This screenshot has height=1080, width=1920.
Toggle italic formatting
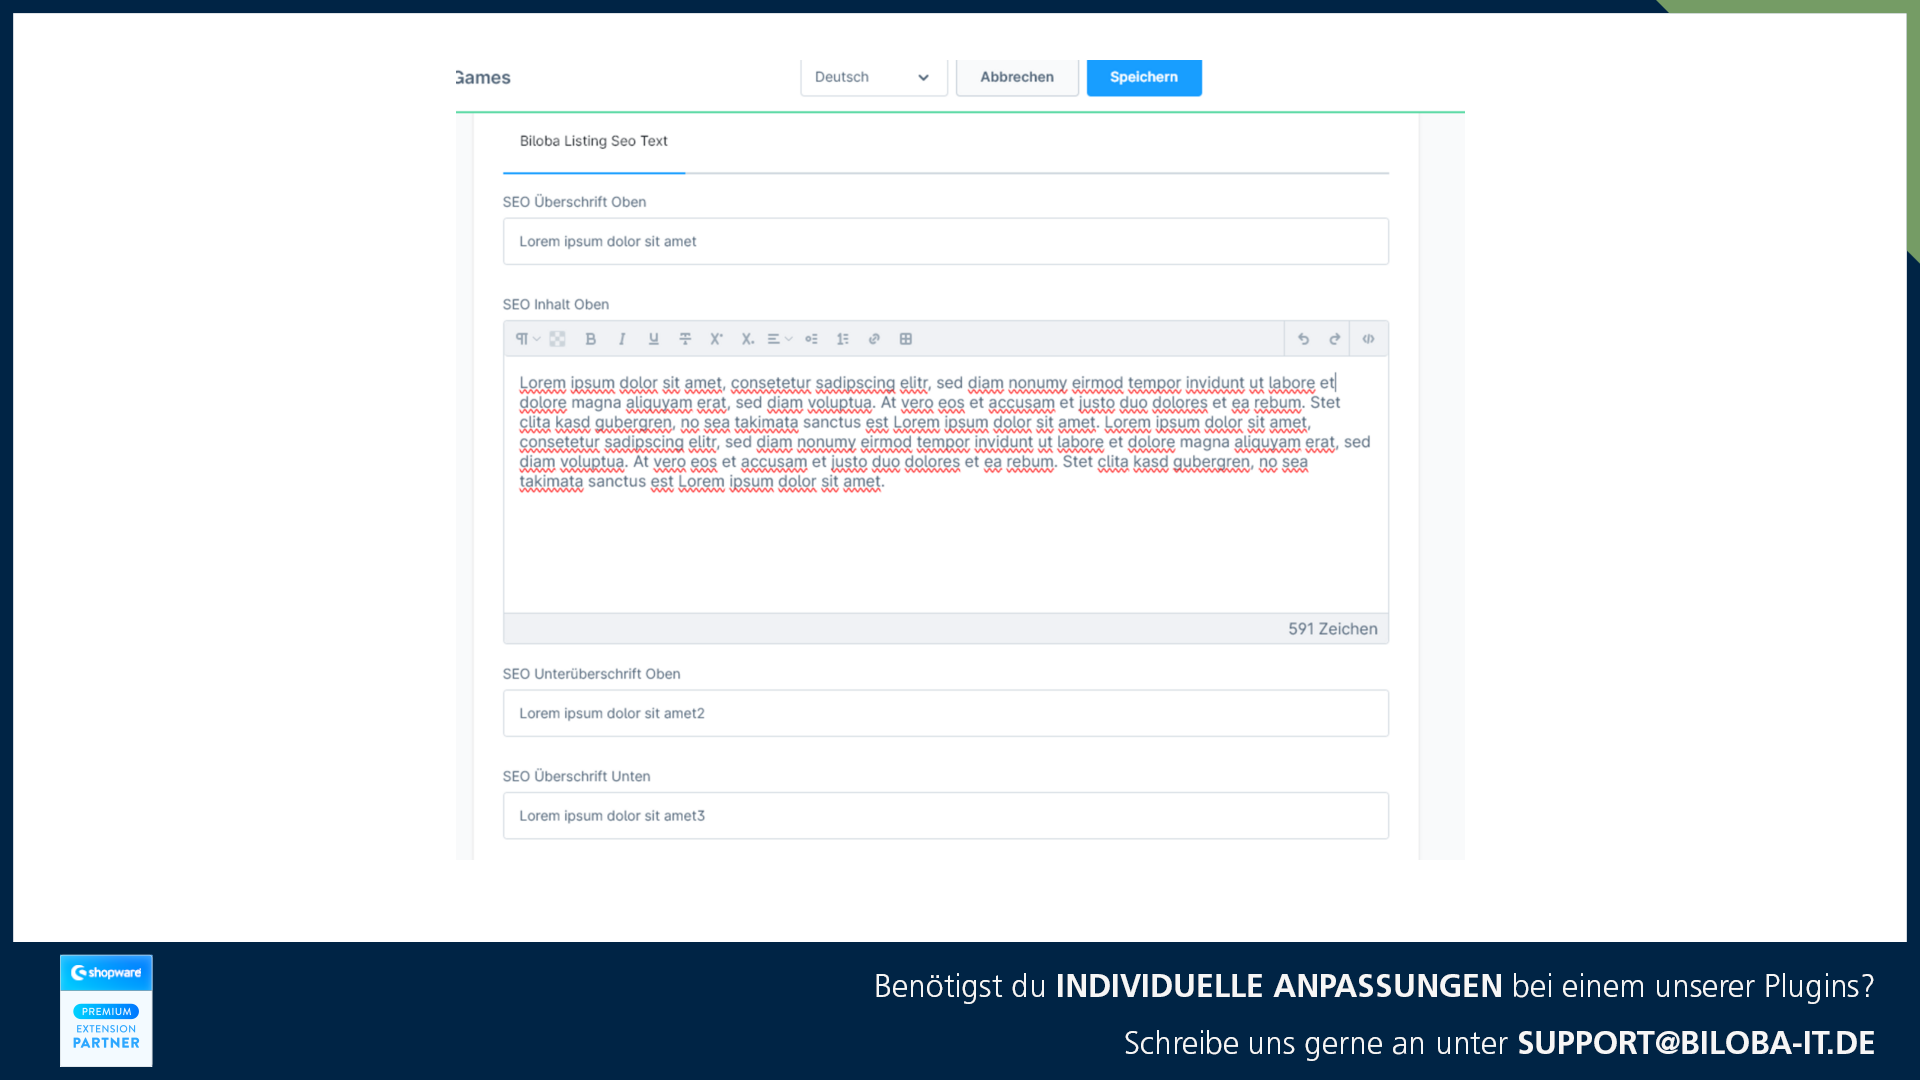(x=622, y=339)
